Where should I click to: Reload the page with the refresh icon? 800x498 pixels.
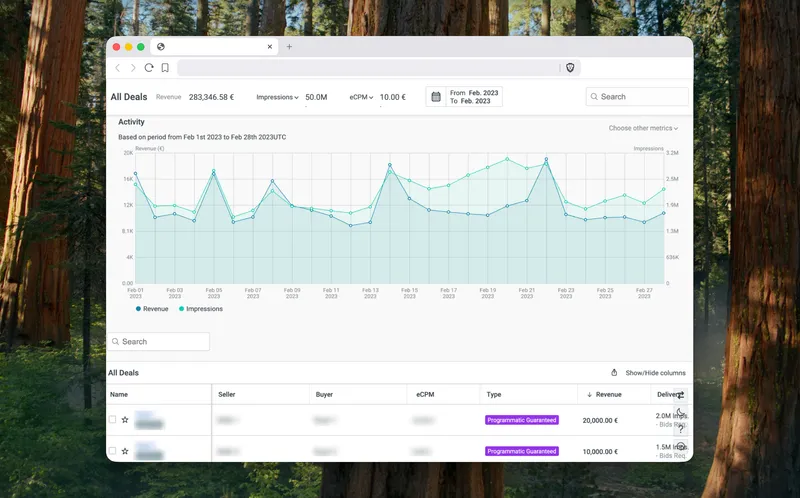pyautogui.click(x=149, y=68)
